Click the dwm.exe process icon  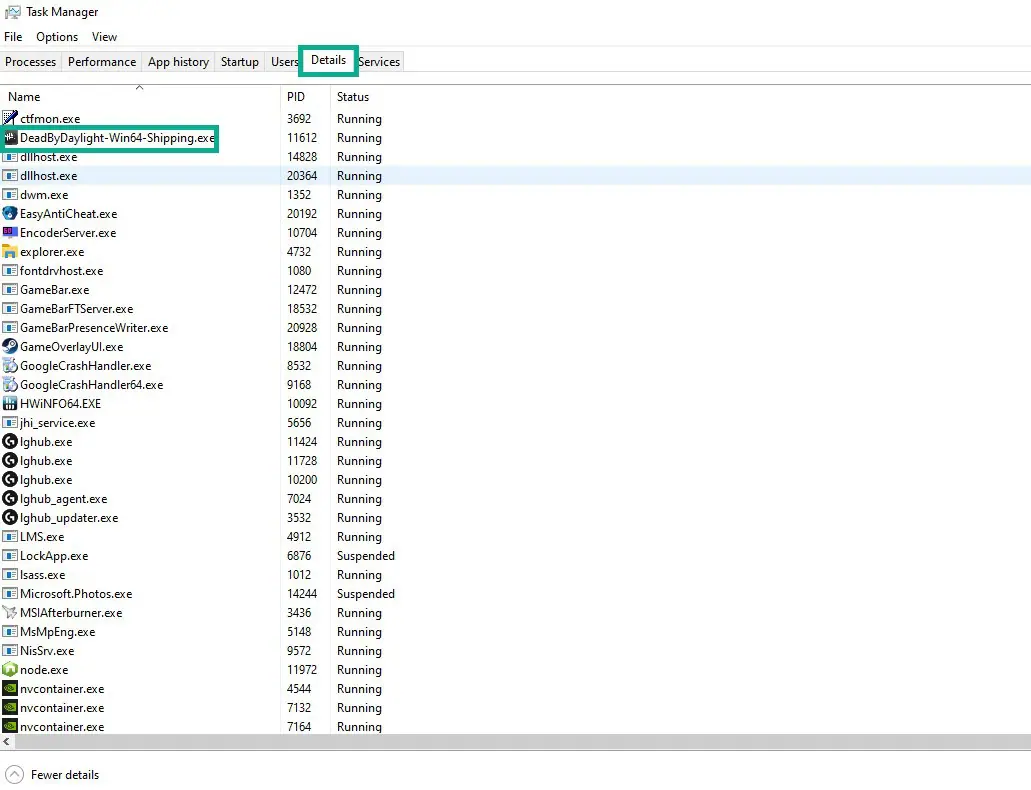[10, 195]
